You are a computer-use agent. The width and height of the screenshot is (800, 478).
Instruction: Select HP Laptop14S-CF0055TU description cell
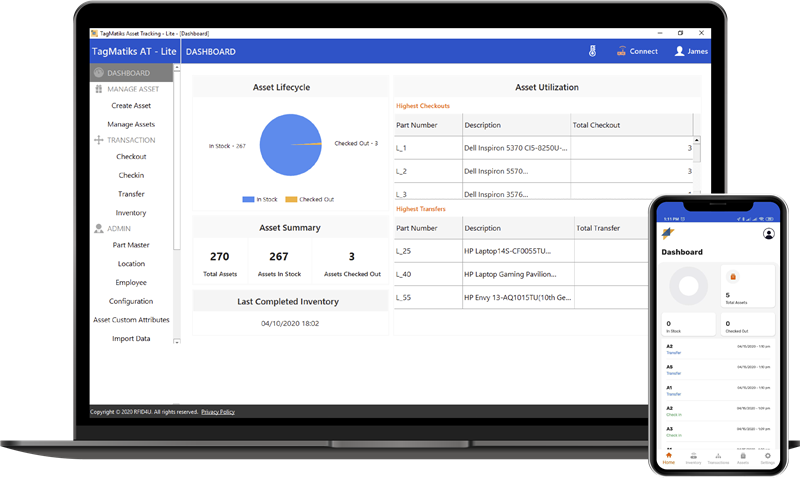[518, 251]
